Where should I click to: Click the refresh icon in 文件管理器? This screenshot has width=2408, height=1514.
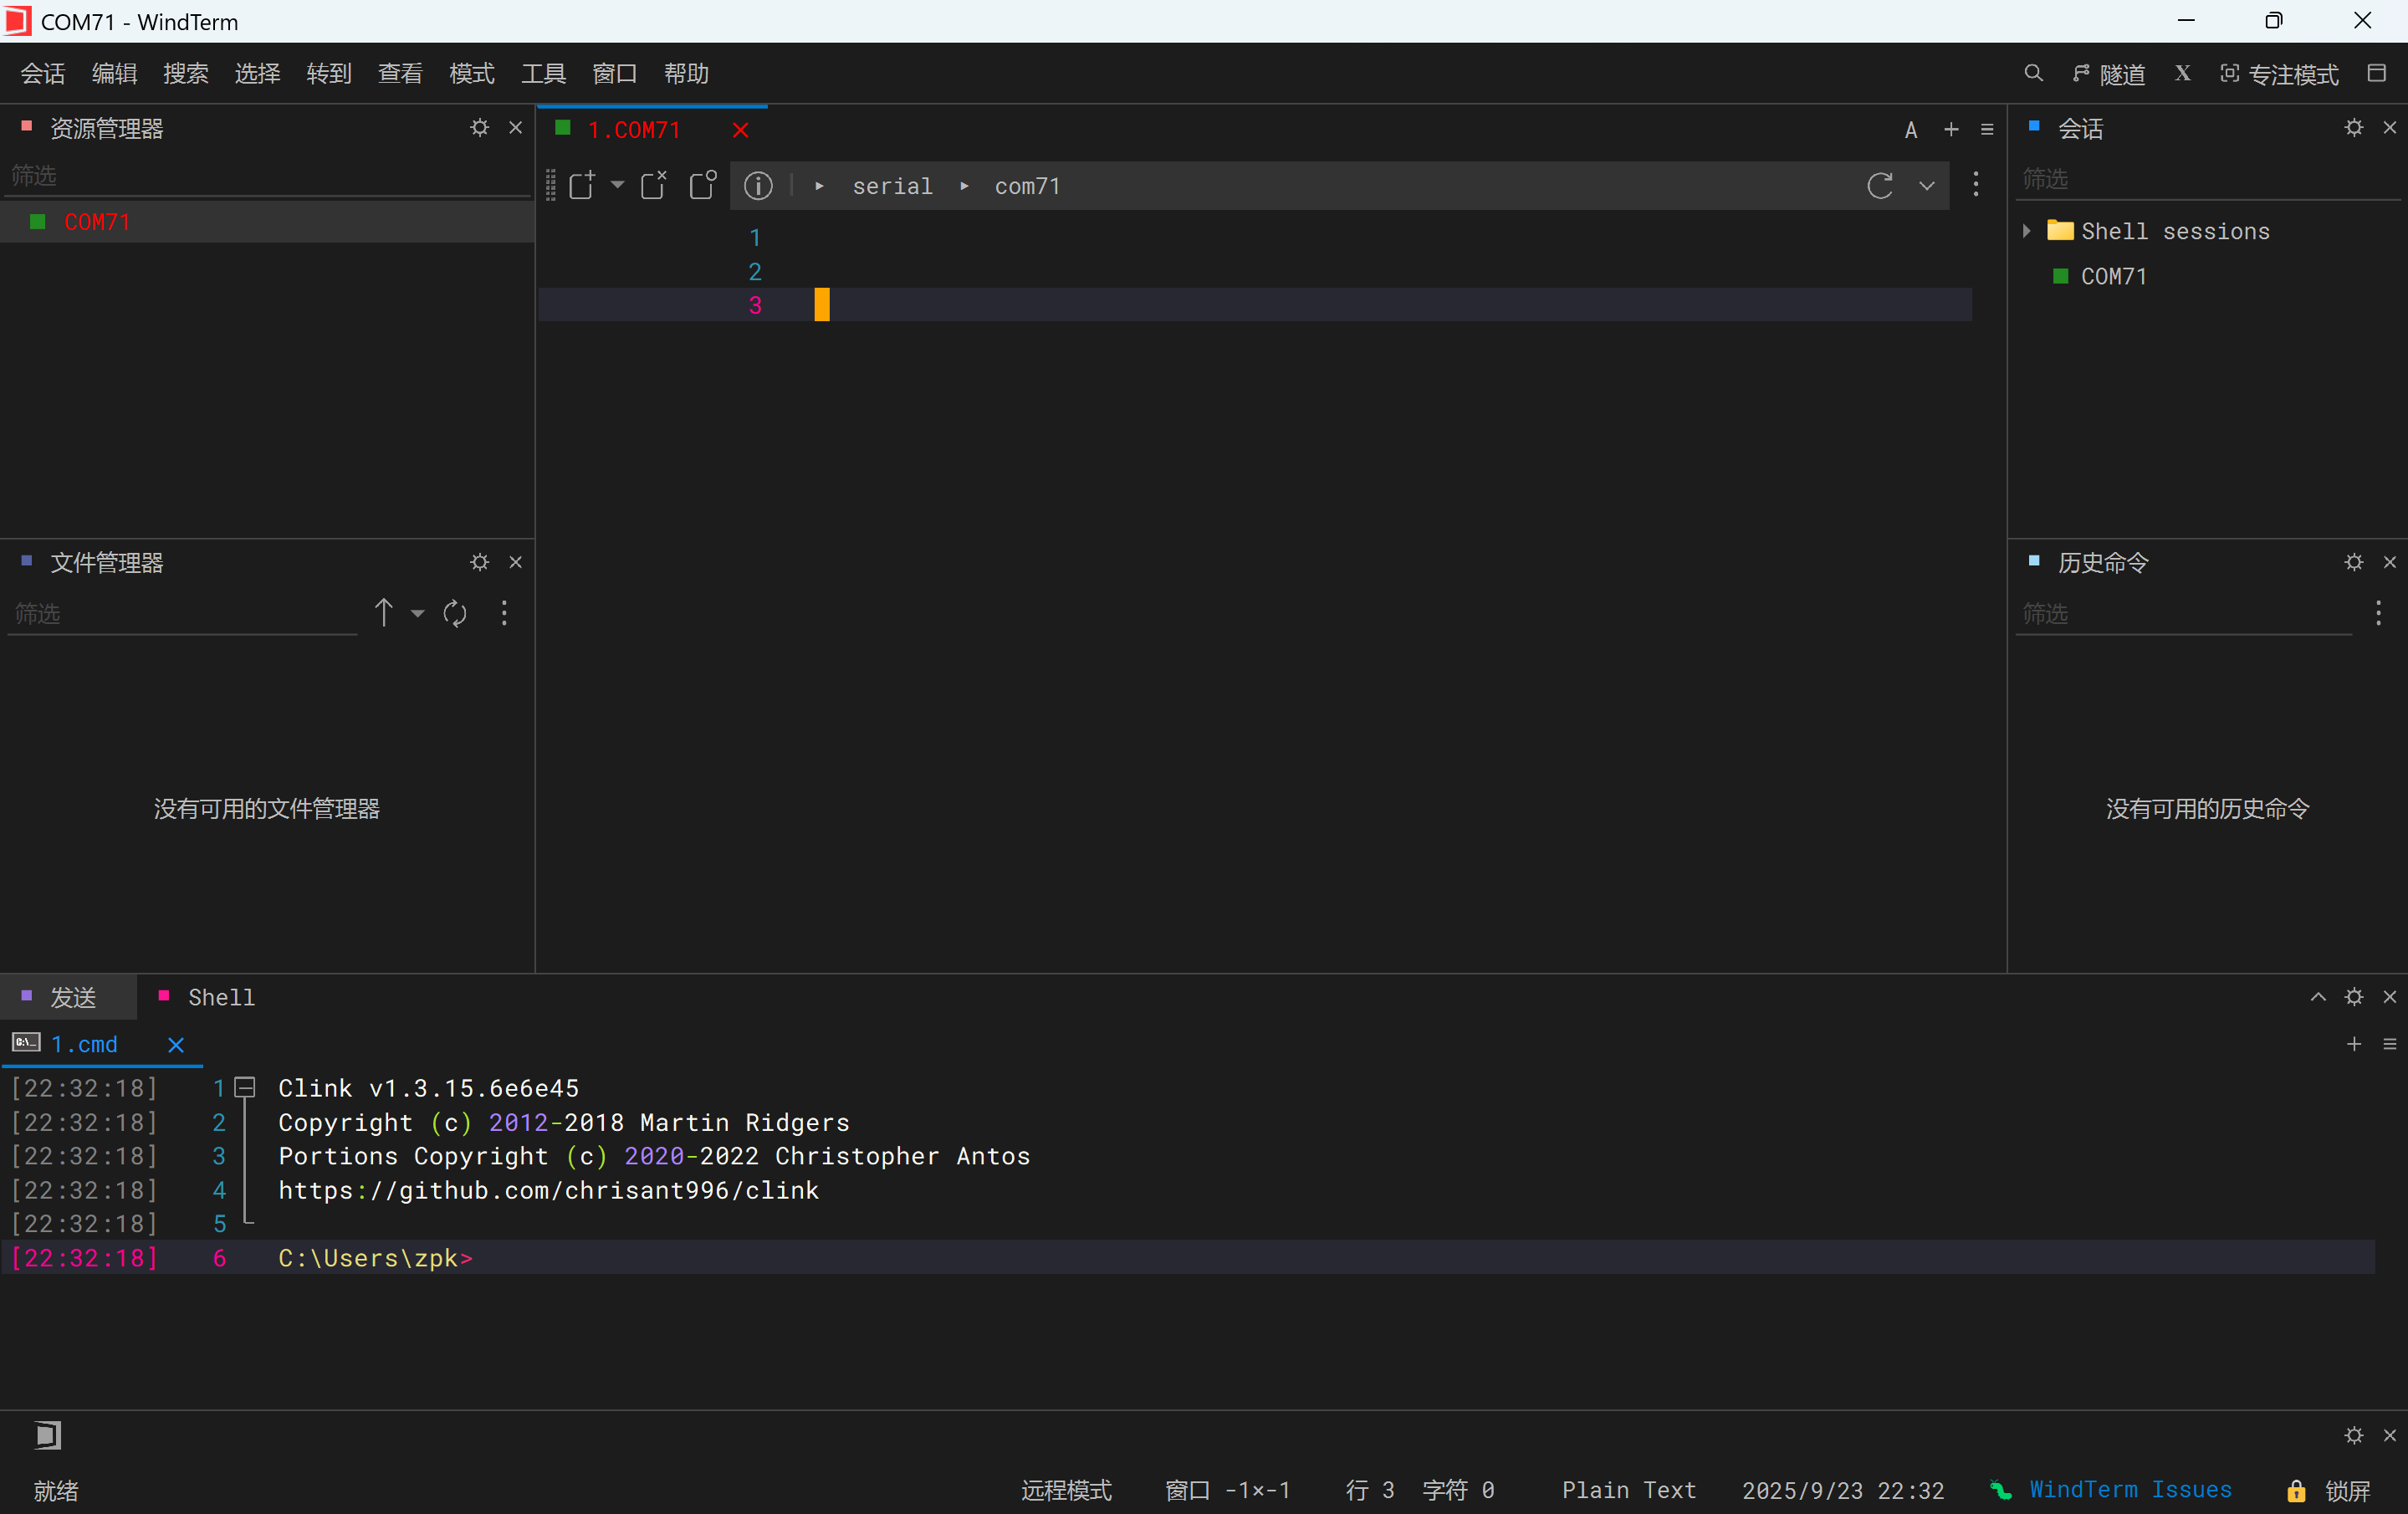[455, 613]
